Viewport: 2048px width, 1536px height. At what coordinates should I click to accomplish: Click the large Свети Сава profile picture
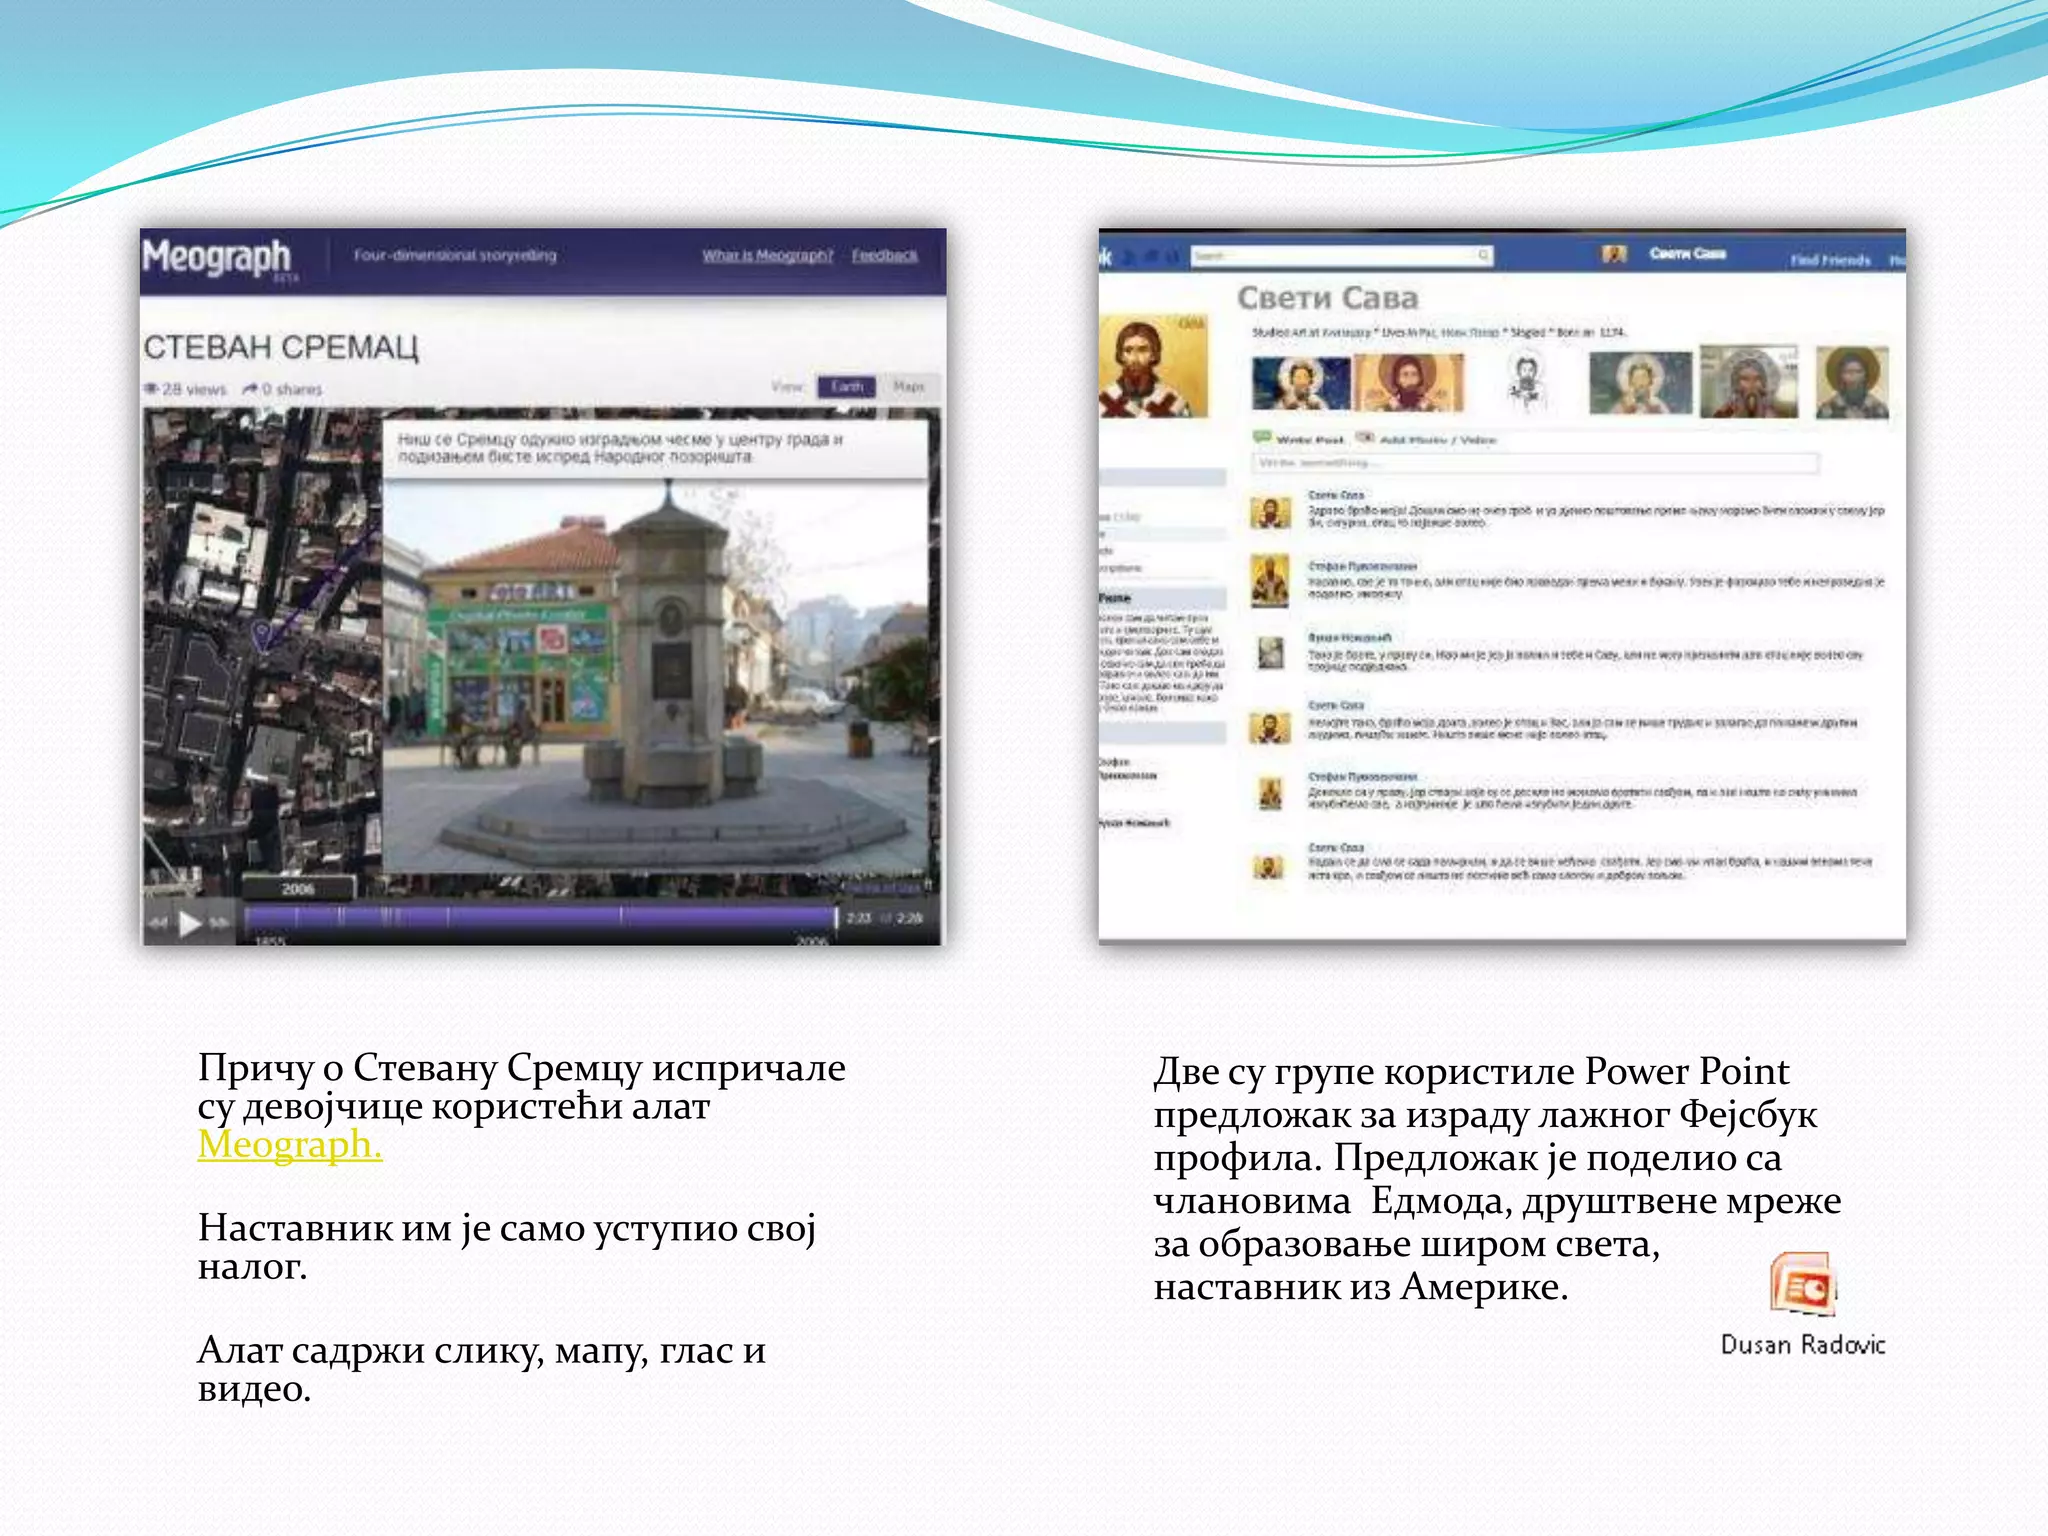click(x=1152, y=366)
